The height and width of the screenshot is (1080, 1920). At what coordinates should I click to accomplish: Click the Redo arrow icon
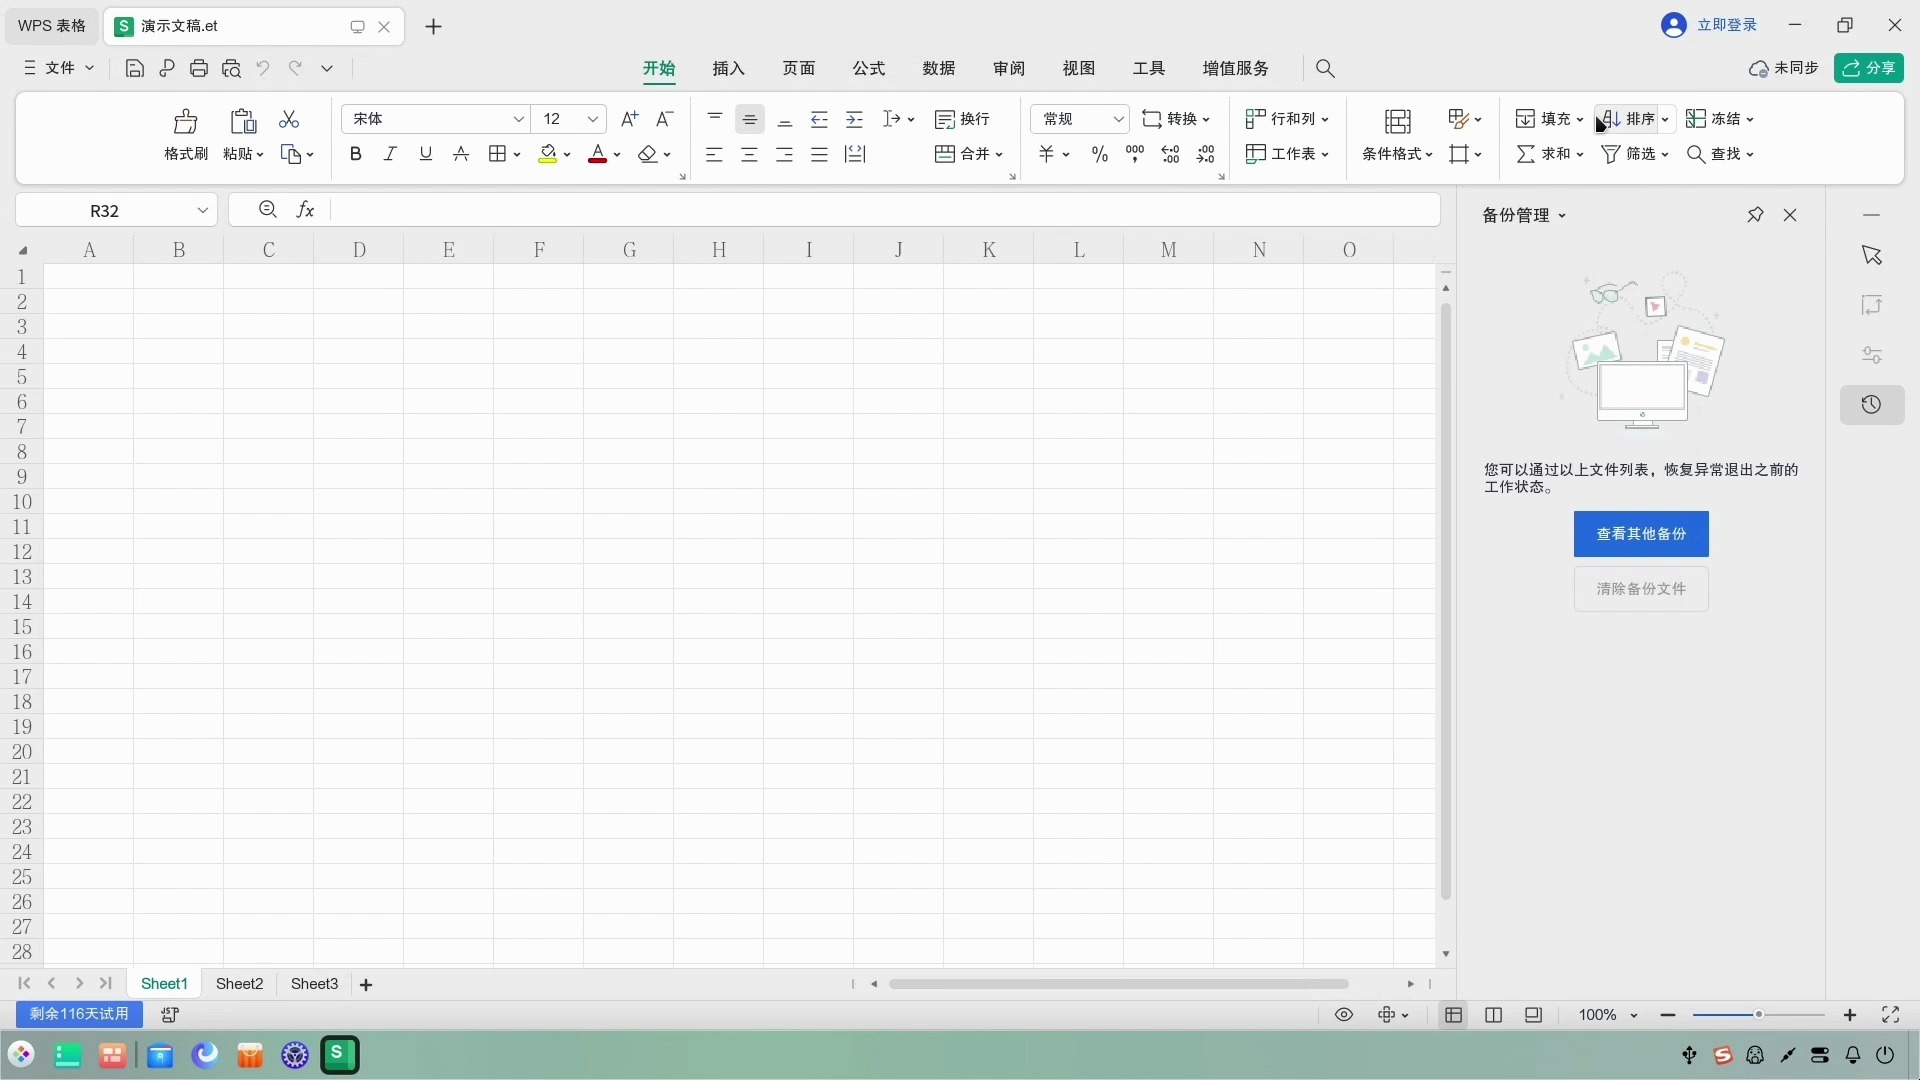(295, 68)
